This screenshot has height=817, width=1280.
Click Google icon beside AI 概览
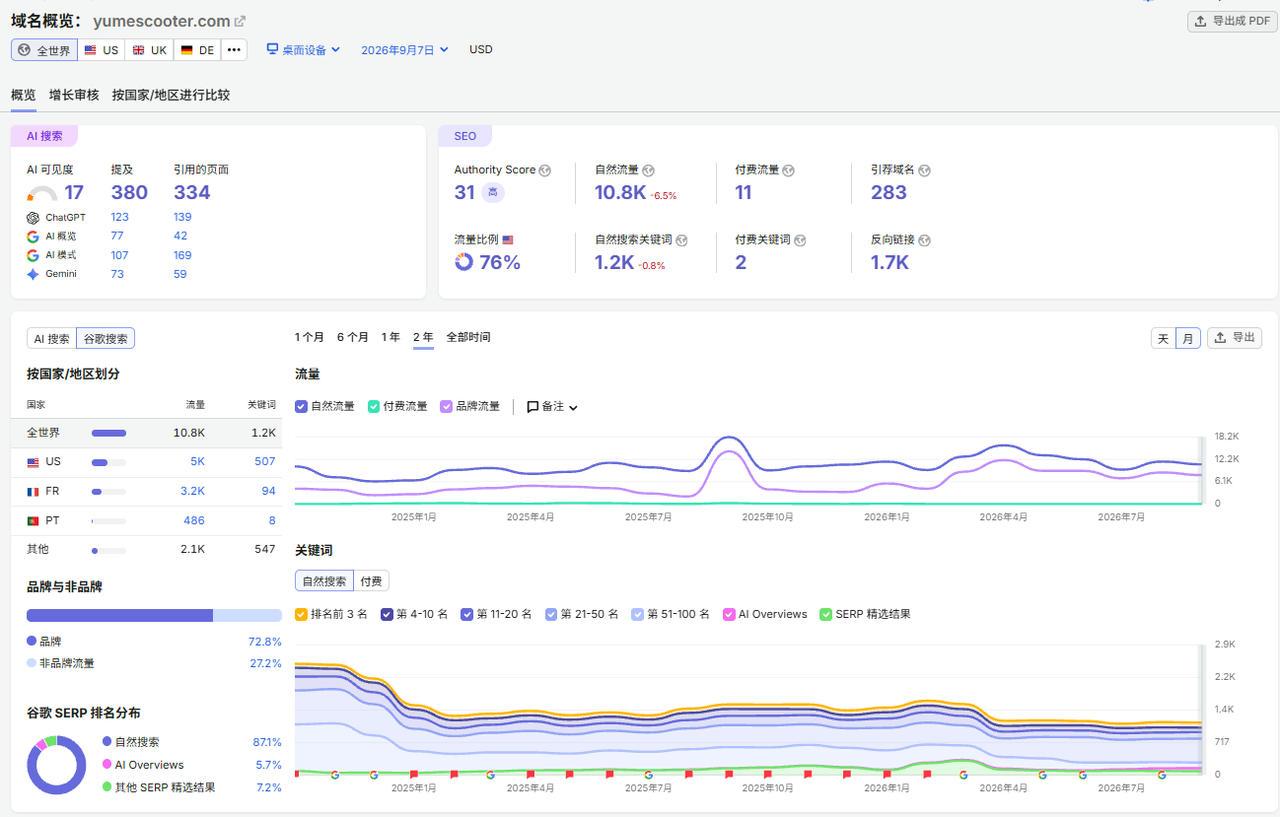pyautogui.click(x=33, y=236)
